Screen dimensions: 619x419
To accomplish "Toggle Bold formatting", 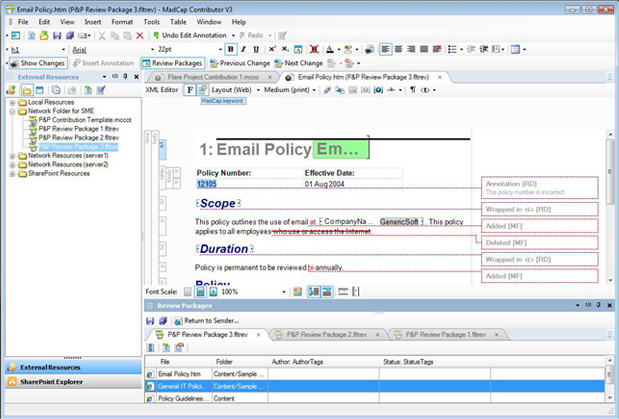I will coord(231,49).
